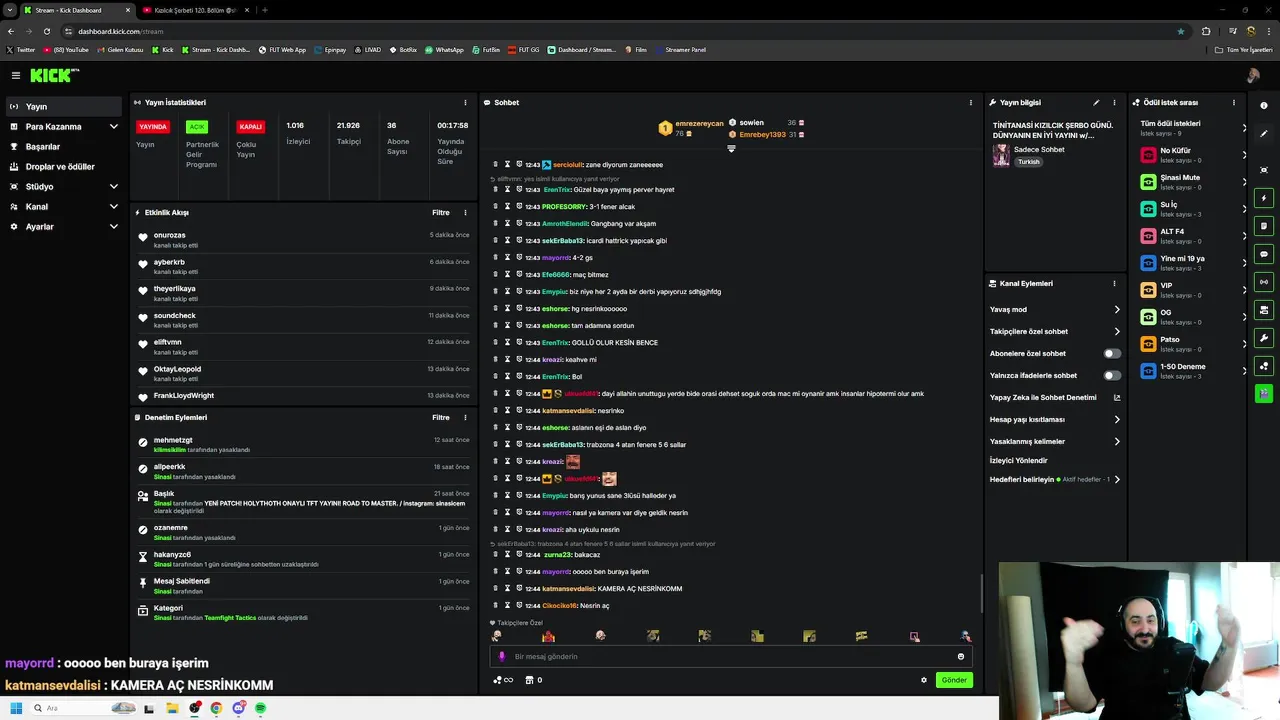Open the FUT Web App bookmark

coord(282,49)
